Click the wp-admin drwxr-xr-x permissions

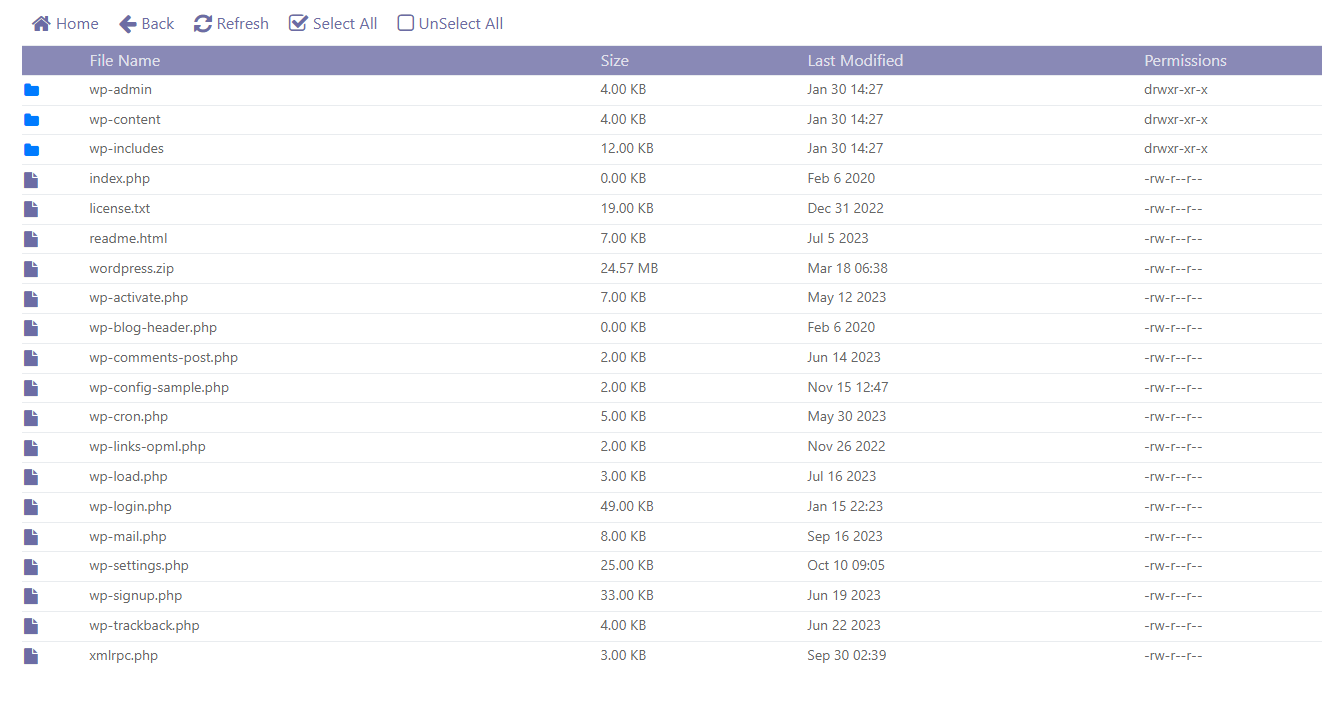[1176, 89]
